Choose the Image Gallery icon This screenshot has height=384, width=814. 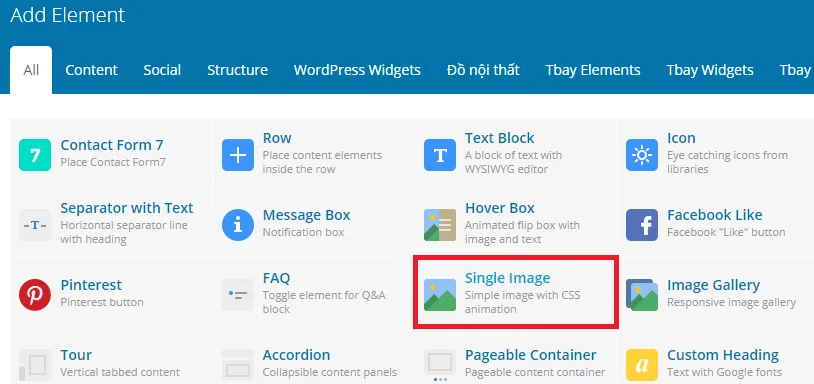pyautogui.click(x=642, y=295)
